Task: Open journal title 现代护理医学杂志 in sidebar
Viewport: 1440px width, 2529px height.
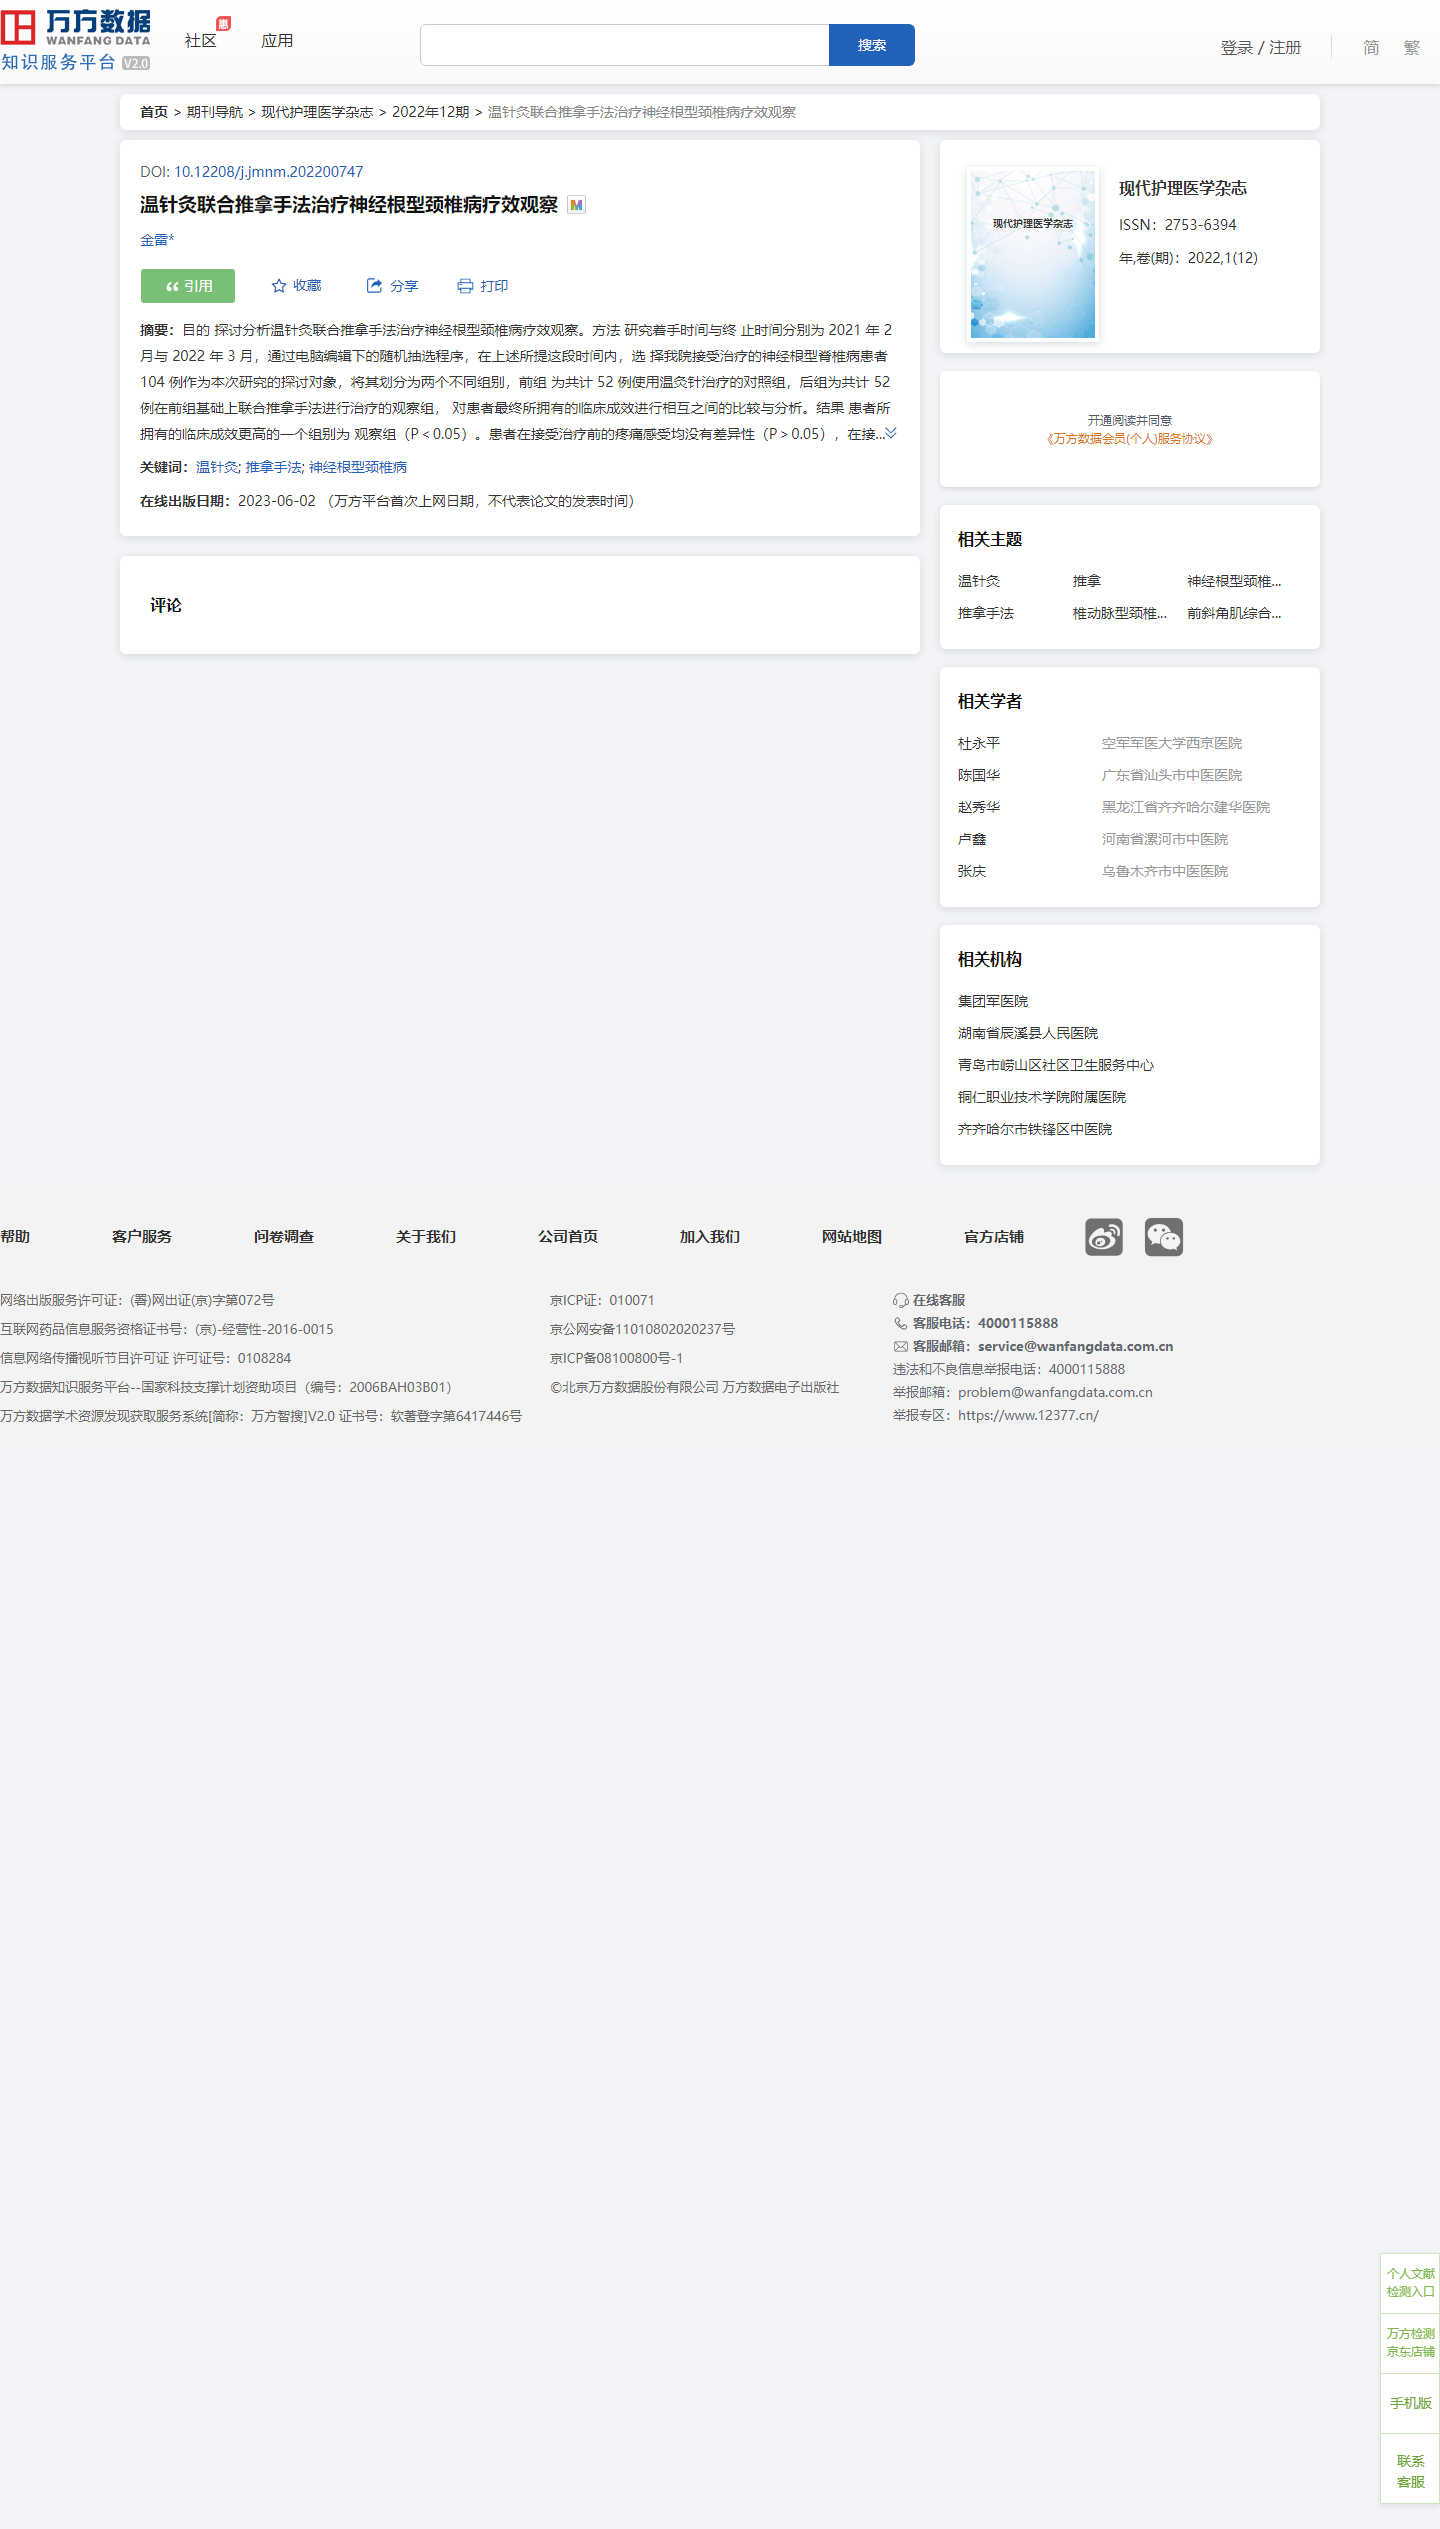Action: pyautogui.click(x=1183, y=188)
